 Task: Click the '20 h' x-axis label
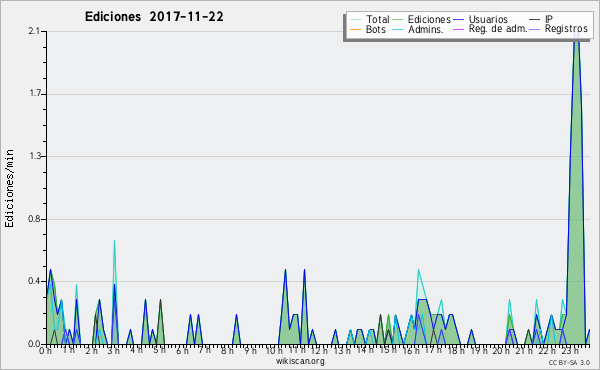pyautogui.click(x=502, y=350)
